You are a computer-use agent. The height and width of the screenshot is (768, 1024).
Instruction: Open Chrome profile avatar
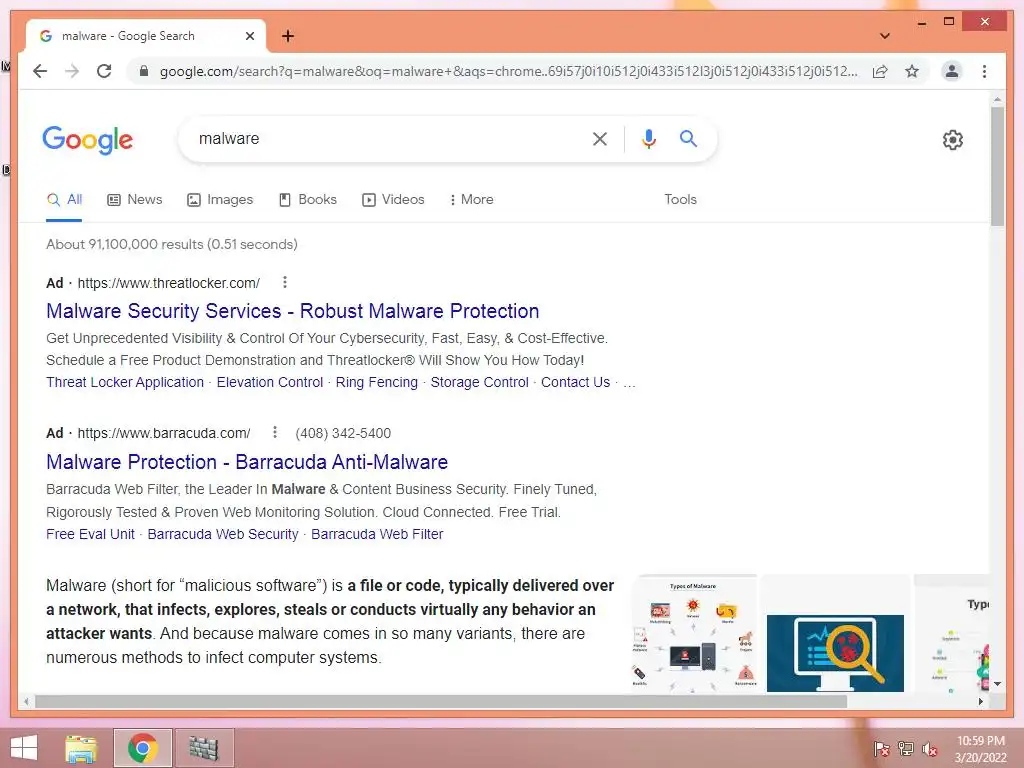coord(952,71)
